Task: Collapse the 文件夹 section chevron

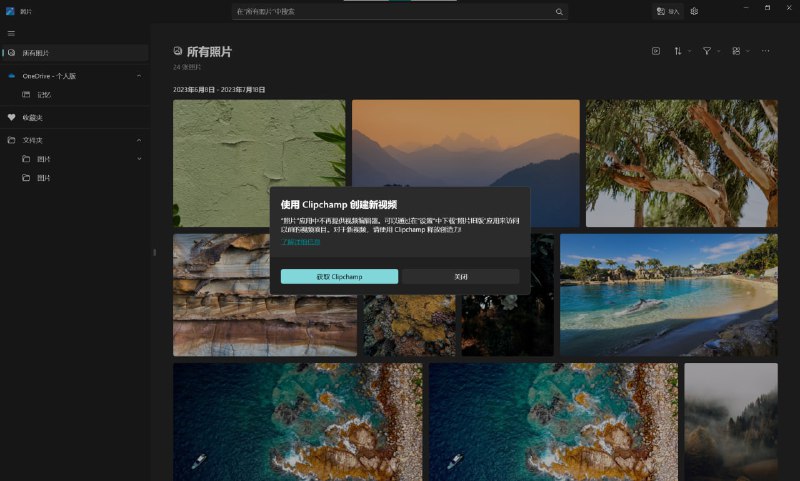Action: [139, 140]
